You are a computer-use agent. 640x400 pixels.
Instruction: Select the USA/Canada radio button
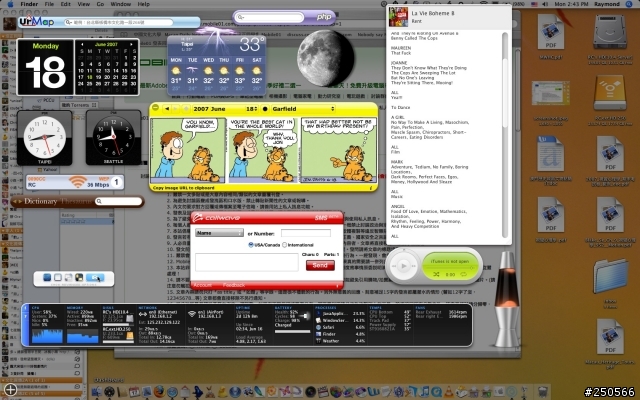pyautogui.click(x=251, y=245)
